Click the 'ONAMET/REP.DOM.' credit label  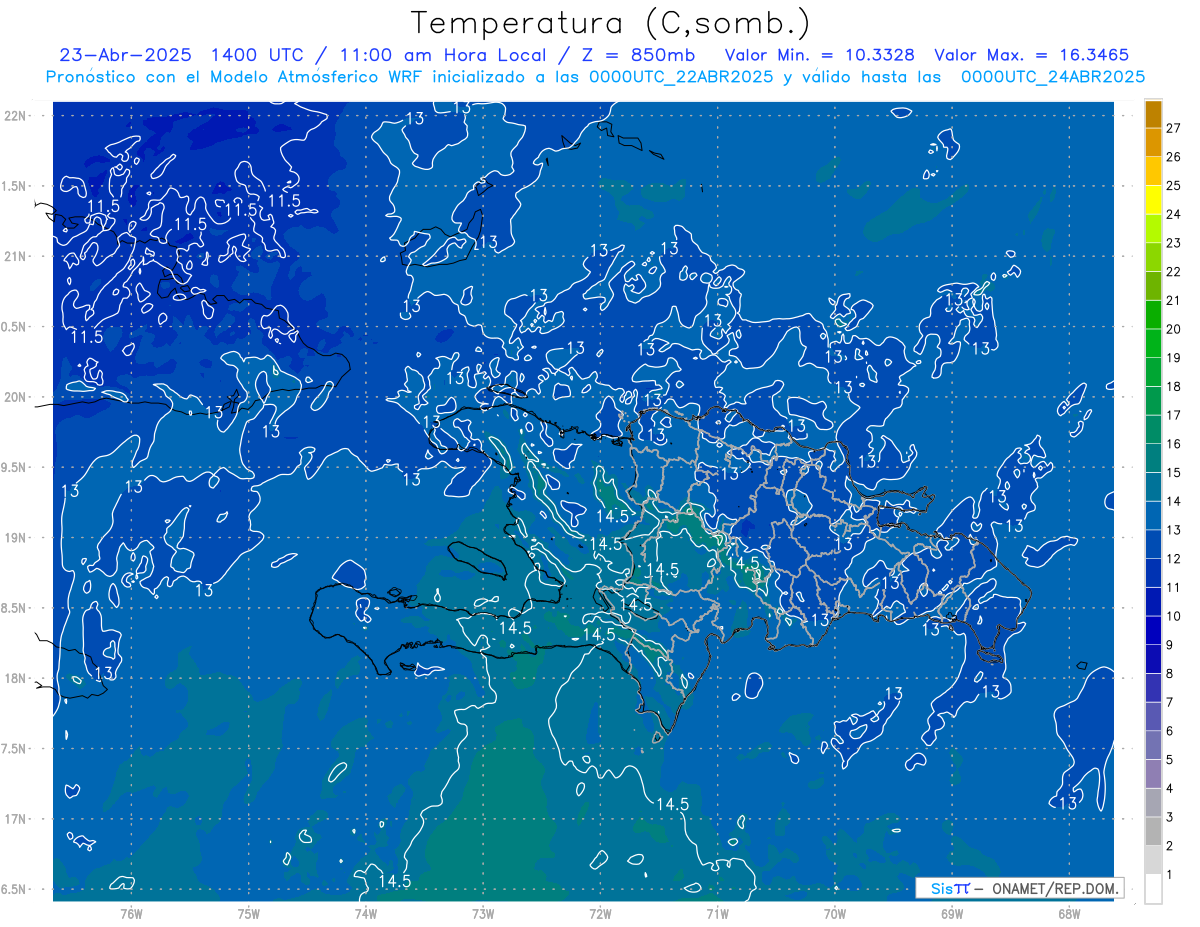click(1054, 888)
